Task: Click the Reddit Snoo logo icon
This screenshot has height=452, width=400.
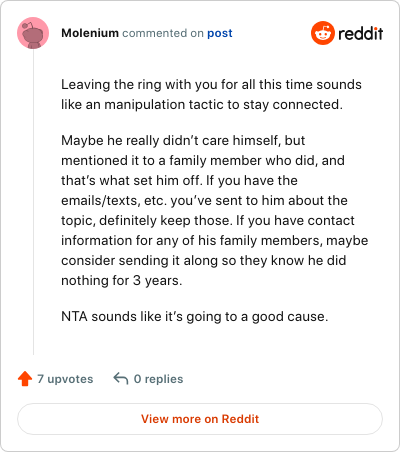Action: tap(323, 33)
